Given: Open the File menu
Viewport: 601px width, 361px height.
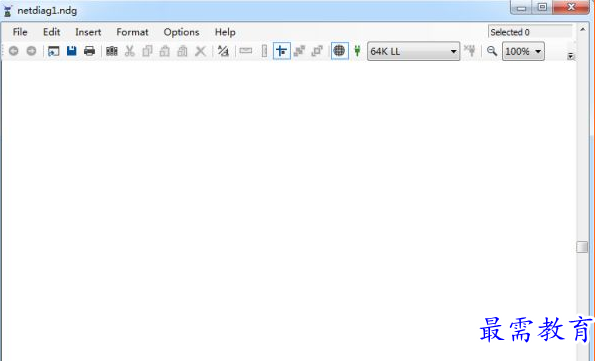Looking at the screenshot, I should coord(20,32).
